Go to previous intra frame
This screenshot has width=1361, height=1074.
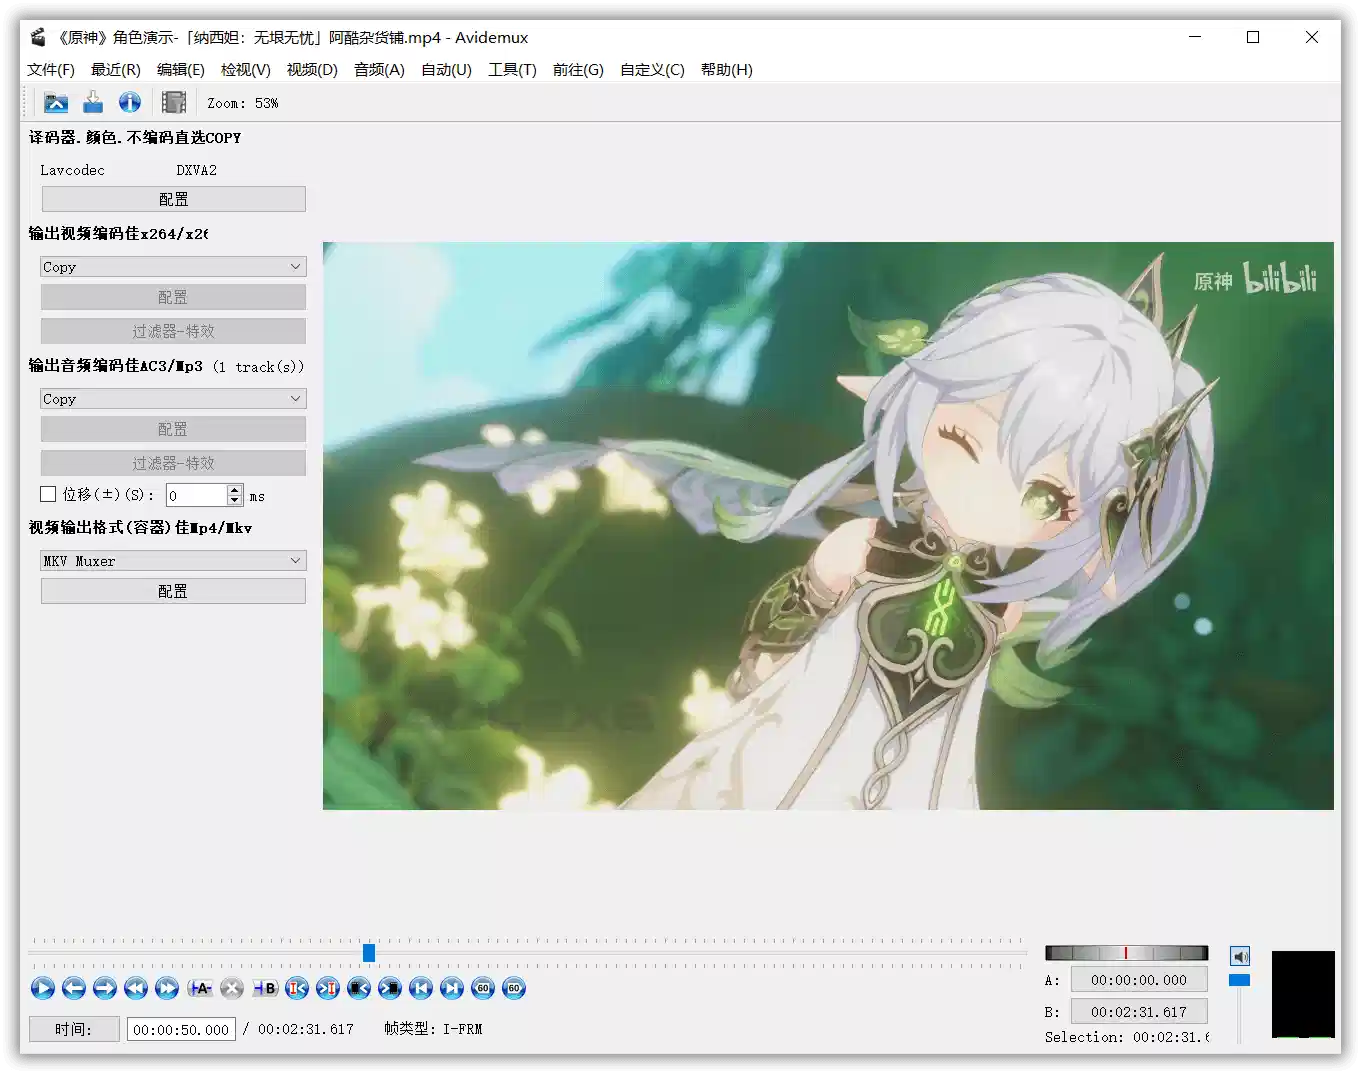point(297,988)
